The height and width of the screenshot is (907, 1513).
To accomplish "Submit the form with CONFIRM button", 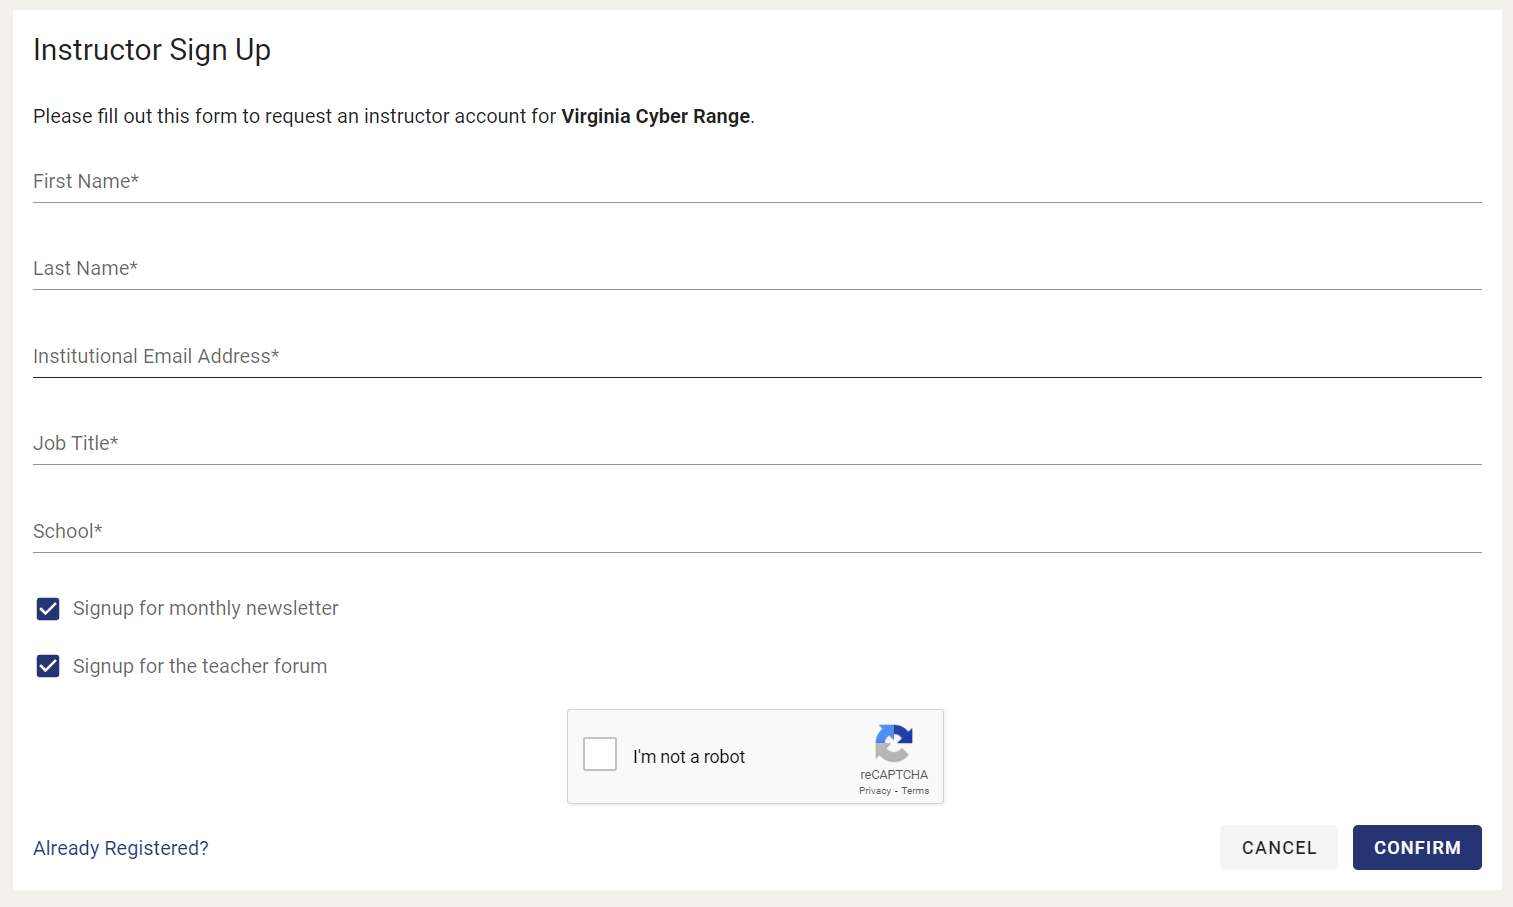I will 1417,848.
